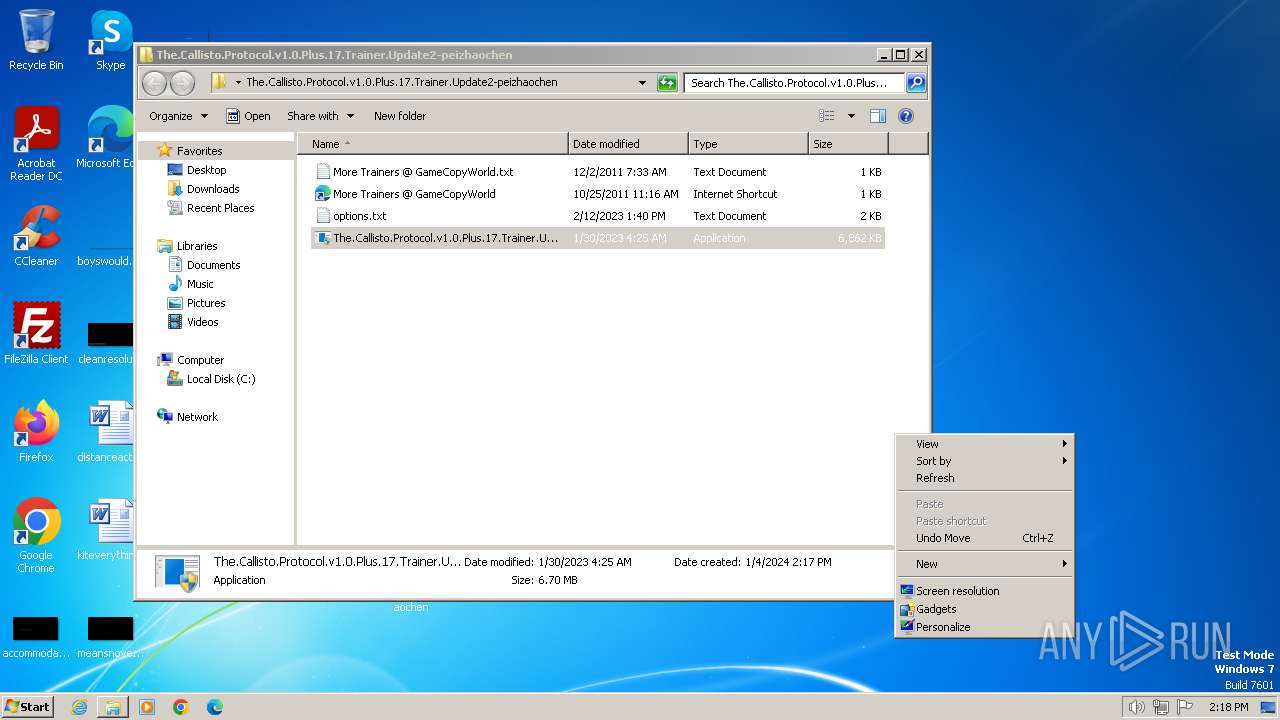Image resolution: width=1280 pixels, height=720 pixels.
Task: Choose Personalize from context menu
Action: [984, 627]
